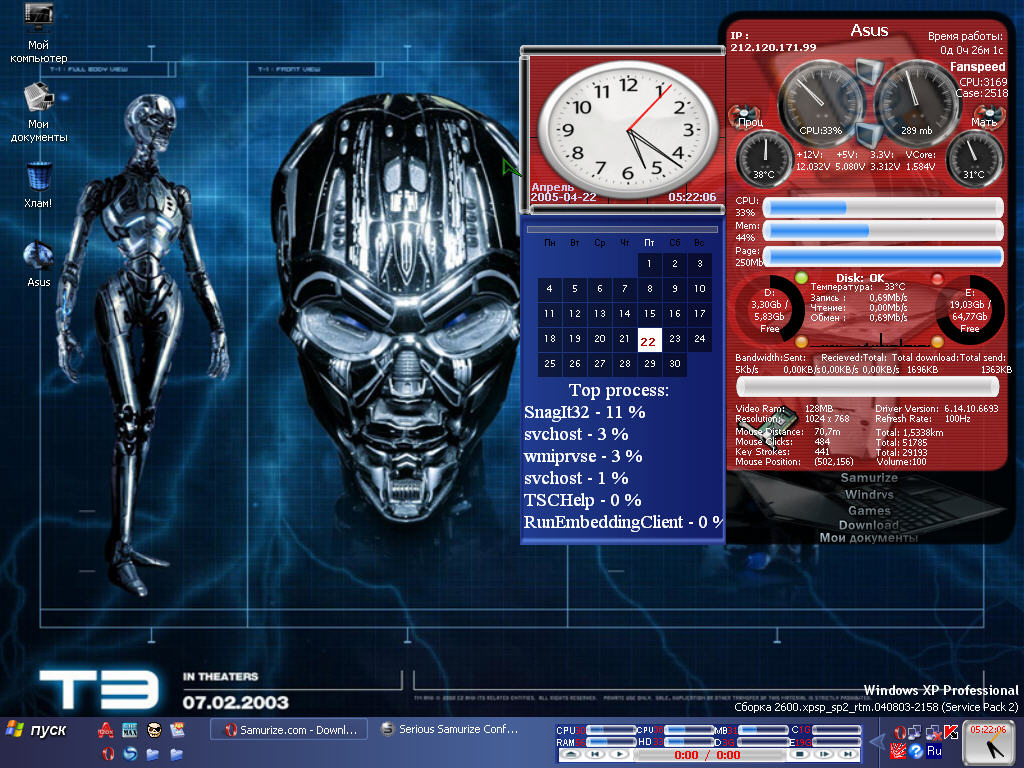
Task: Open the Asus desktop shortcut
Action: click(x=38, y=264)
